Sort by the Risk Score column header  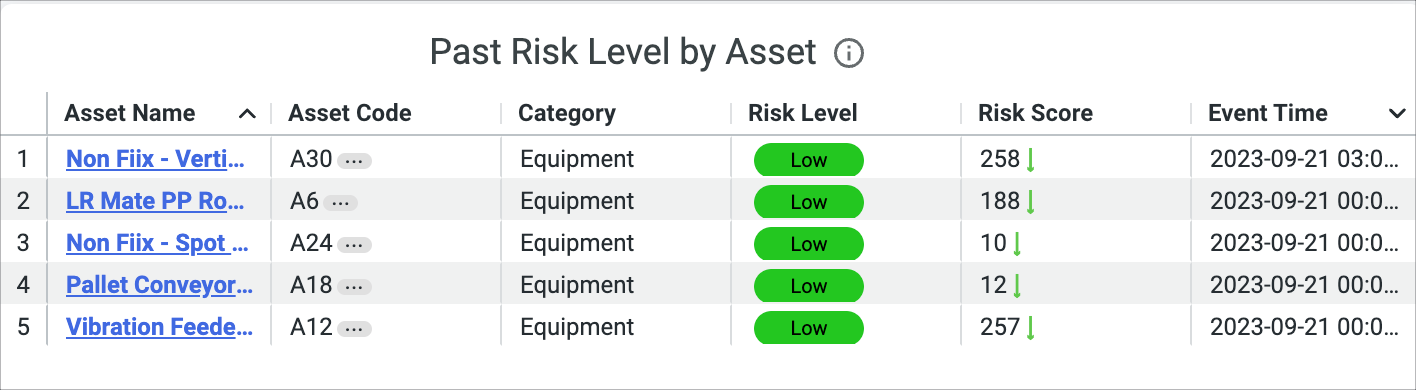click(1035, 113)
